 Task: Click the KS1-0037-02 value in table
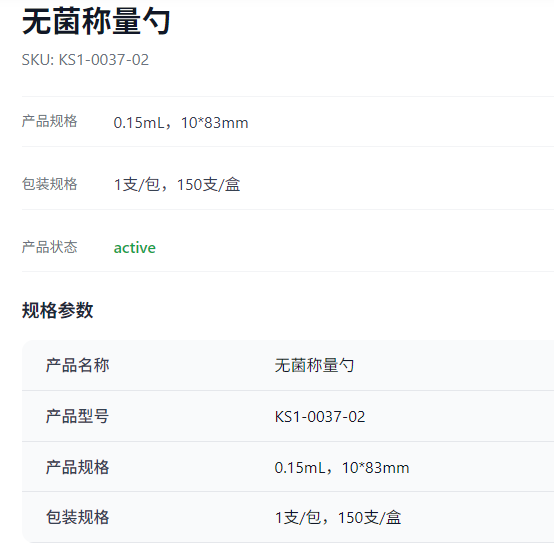(x=320, y=417)
